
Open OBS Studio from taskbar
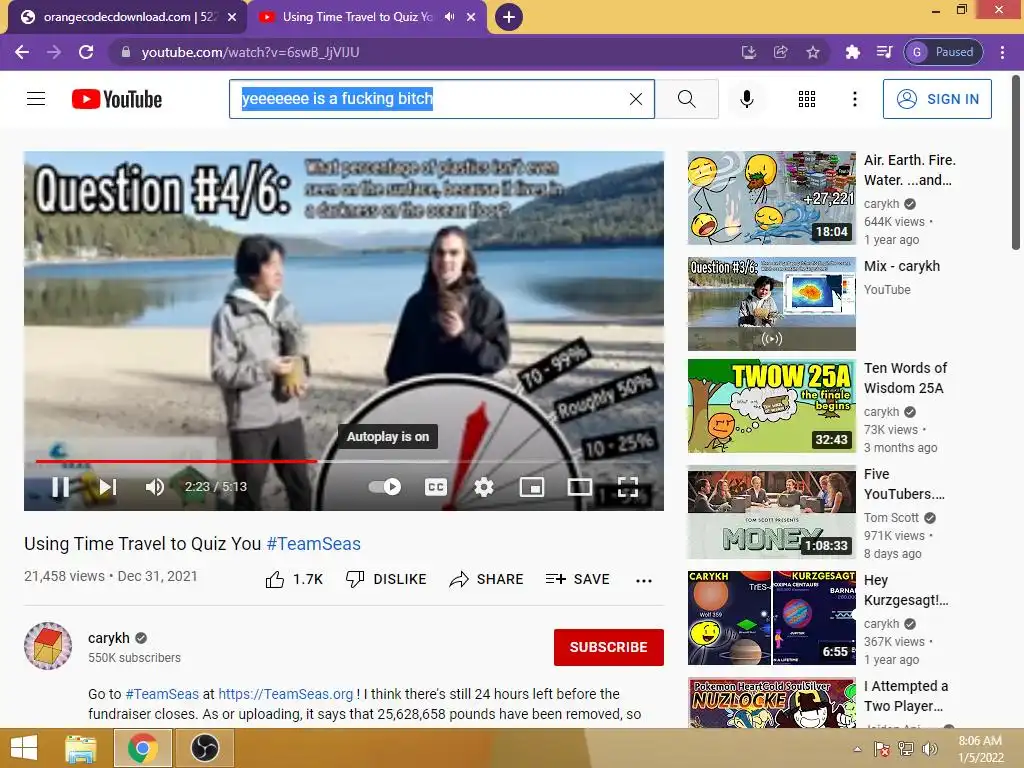point(204,748)
